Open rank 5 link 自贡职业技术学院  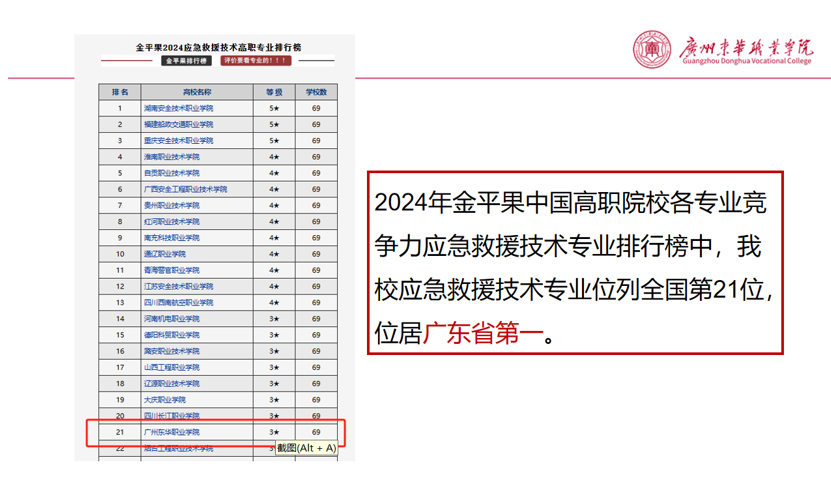[x=172, y=173]
